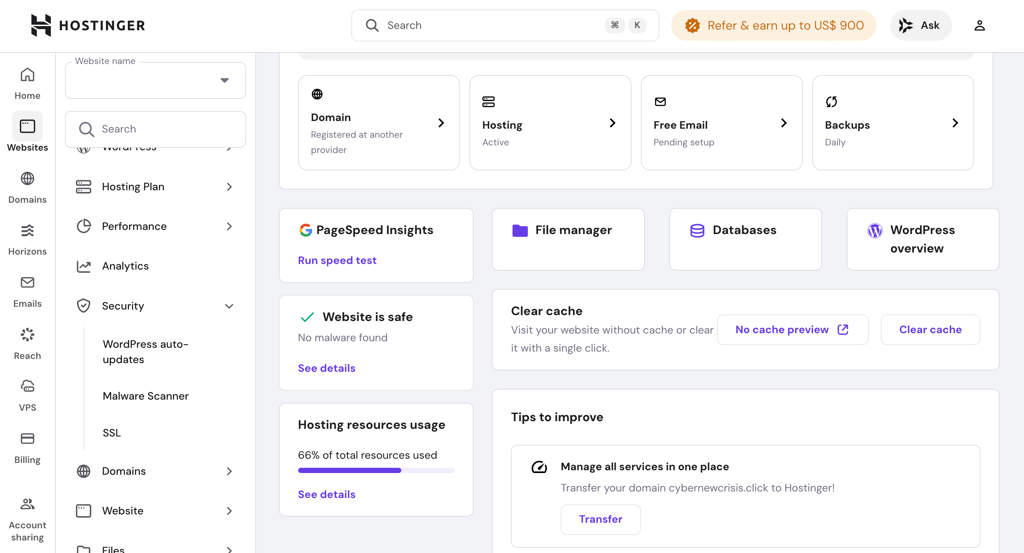See details under Hosting resources usage
This screenshot has height=553, width=1024.
(327, 494)
